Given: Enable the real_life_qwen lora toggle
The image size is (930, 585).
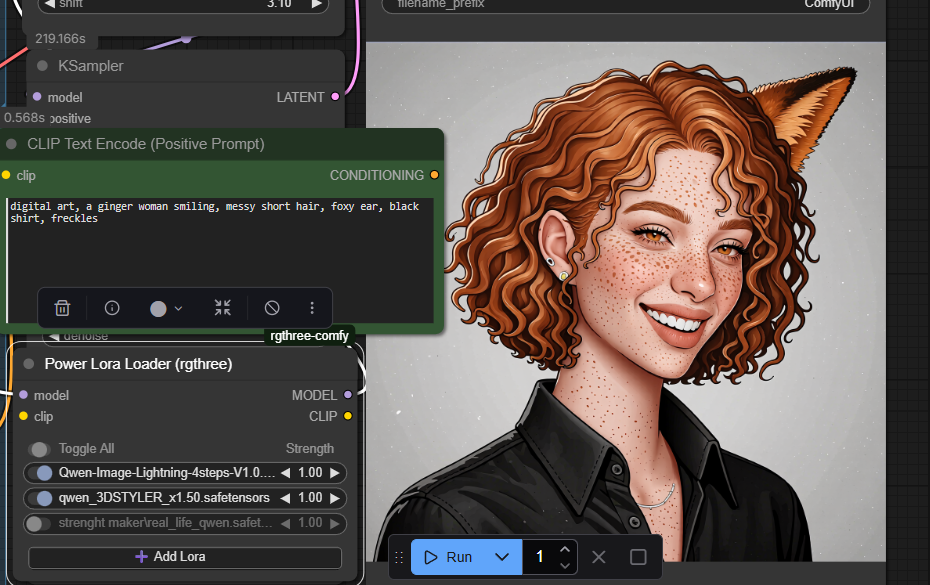Looking at the screenshot, I should coord(38,523).
